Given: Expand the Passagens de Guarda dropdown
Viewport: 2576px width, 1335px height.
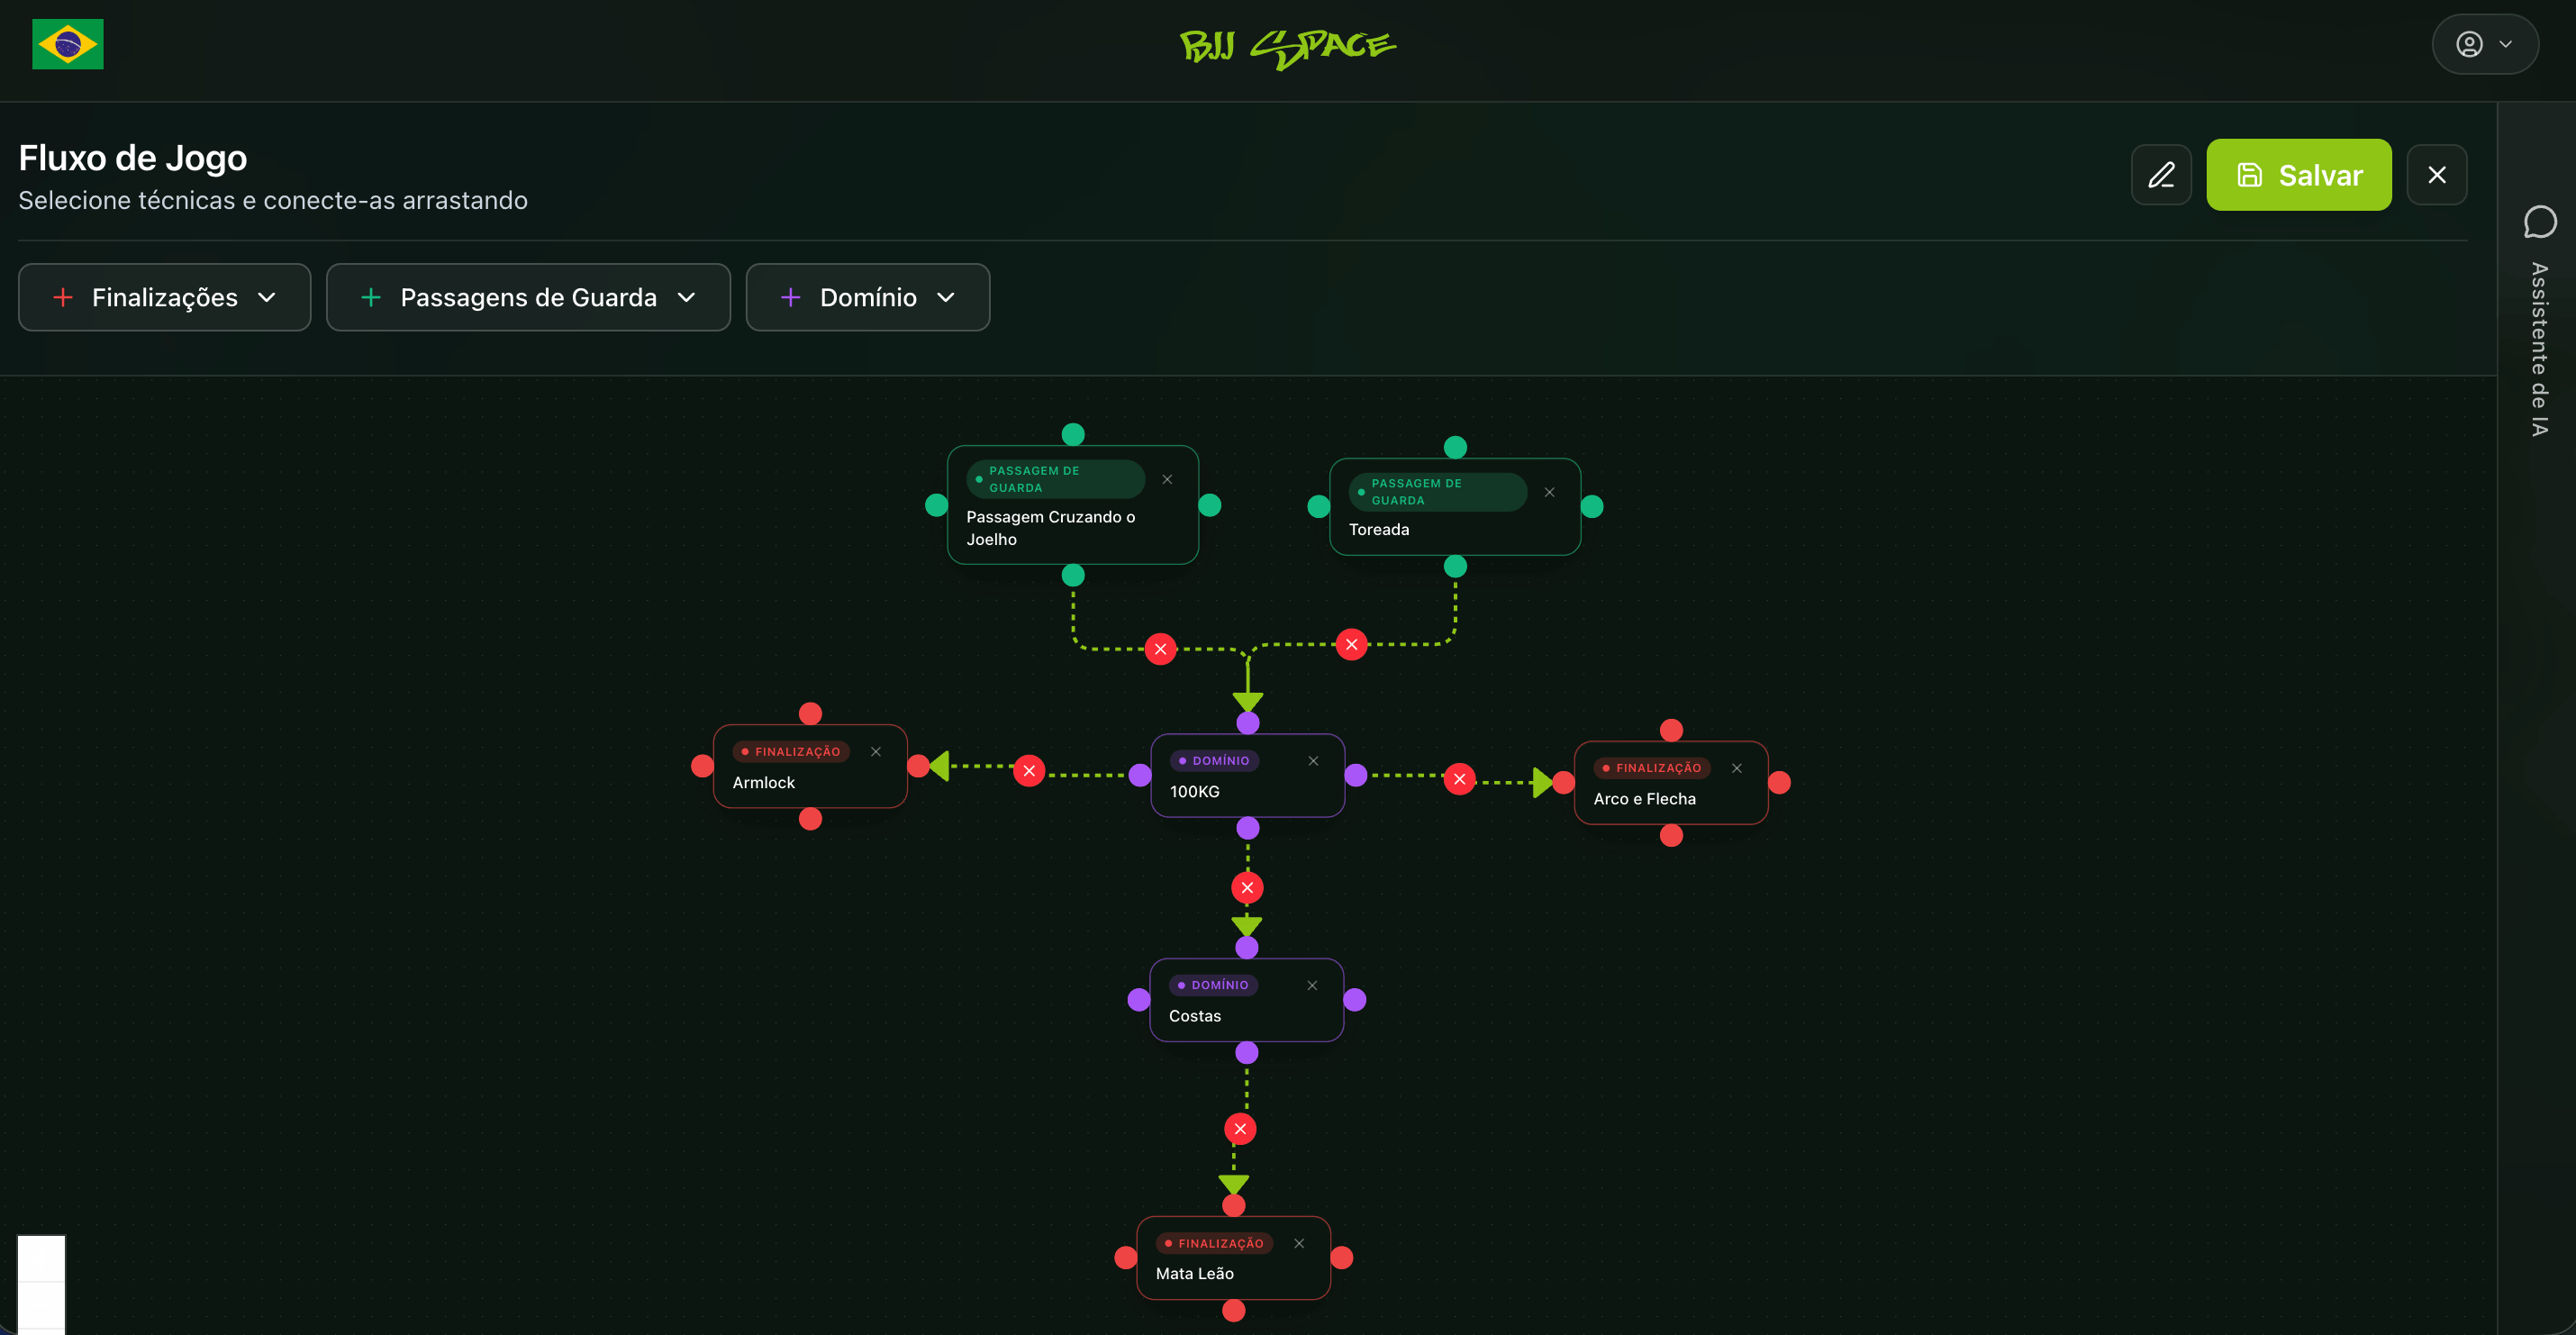Looking at the screenshot, I should point(528,297).
